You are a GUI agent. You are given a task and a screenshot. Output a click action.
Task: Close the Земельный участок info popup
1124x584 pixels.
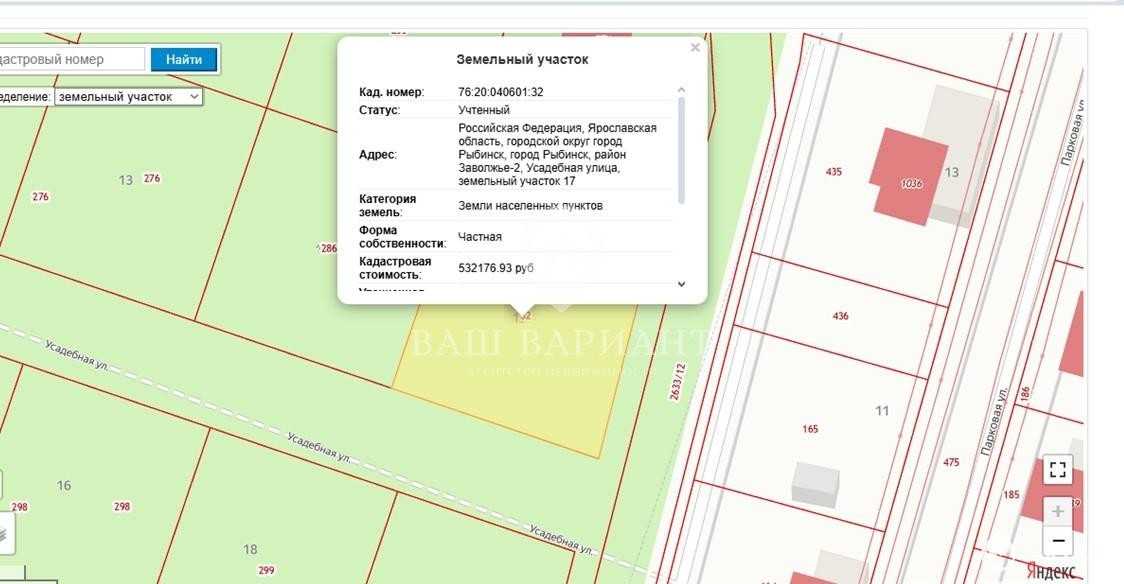(695, 47)
